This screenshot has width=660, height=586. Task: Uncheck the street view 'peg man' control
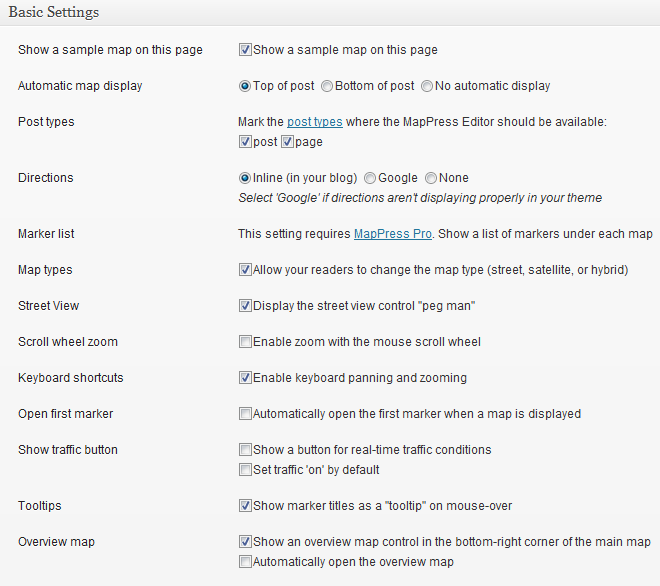coord(245,306)
